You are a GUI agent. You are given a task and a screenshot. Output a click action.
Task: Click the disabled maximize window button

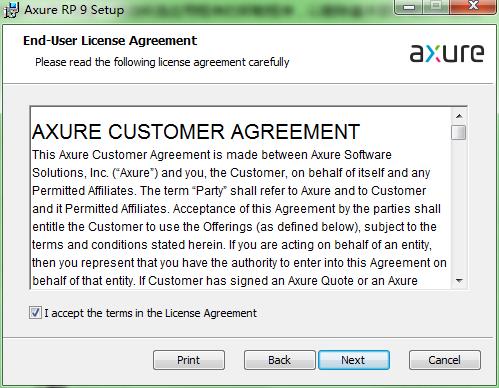coord(436,7)
